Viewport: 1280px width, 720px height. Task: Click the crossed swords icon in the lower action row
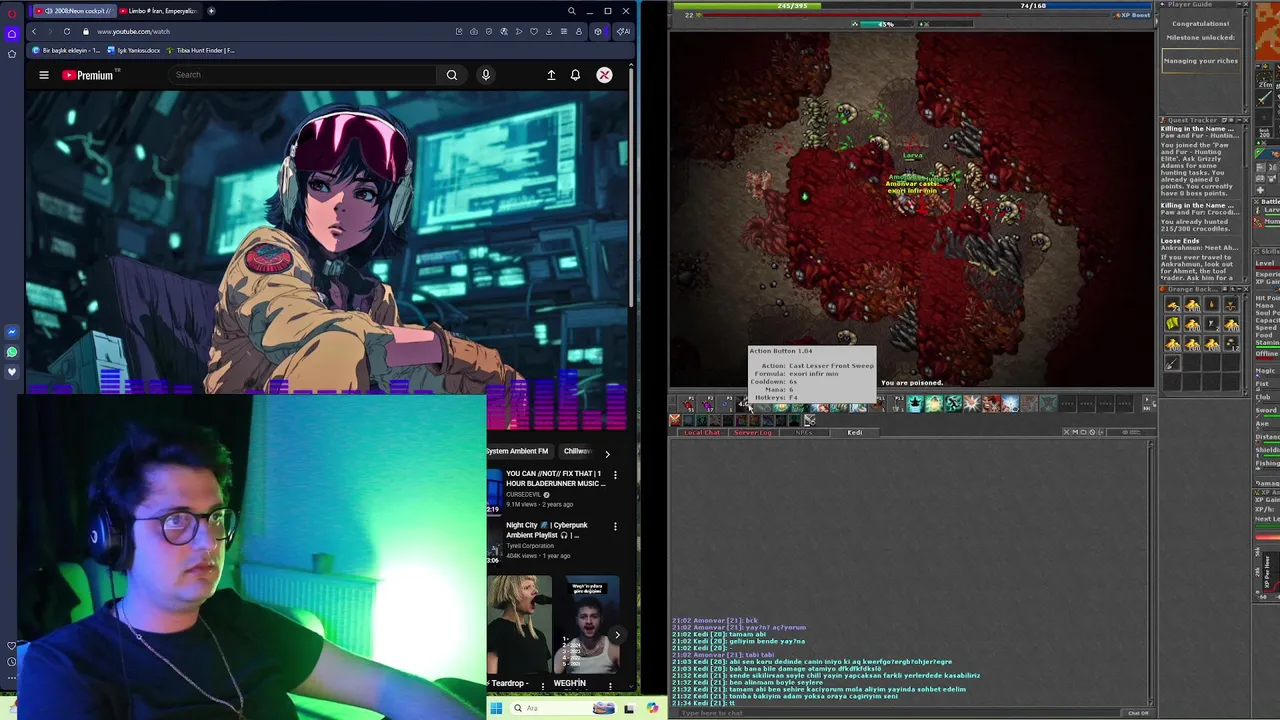click(x=809, y=420)
